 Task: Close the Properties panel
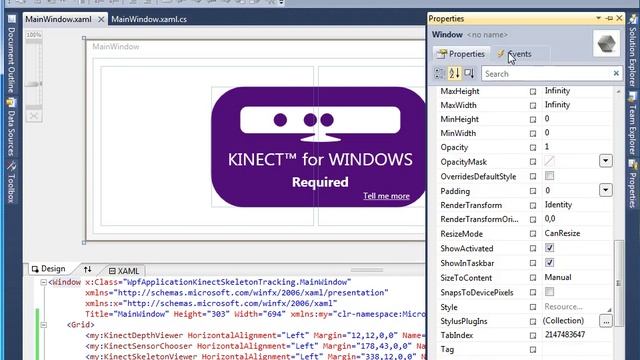[x=619, y=18]
